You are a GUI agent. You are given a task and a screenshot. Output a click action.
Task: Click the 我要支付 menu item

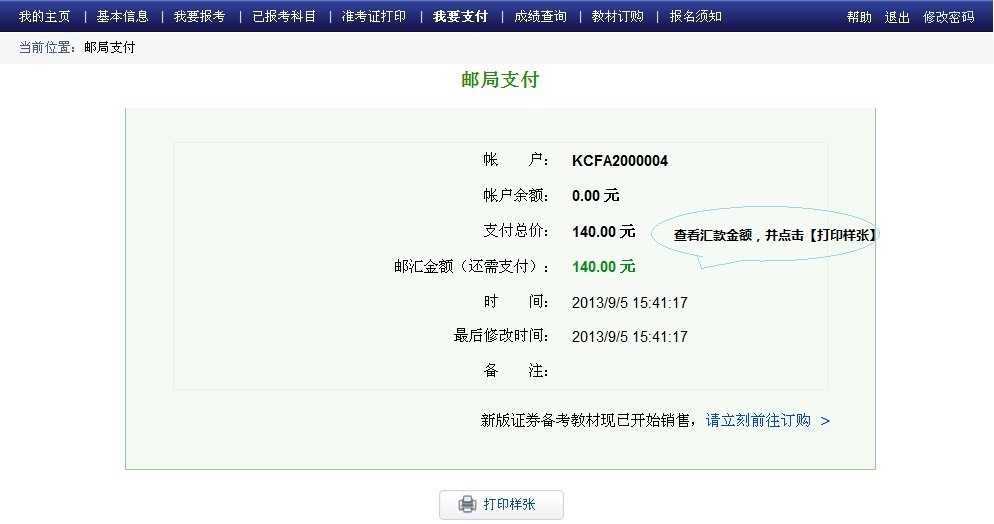(x=460, y=17)
